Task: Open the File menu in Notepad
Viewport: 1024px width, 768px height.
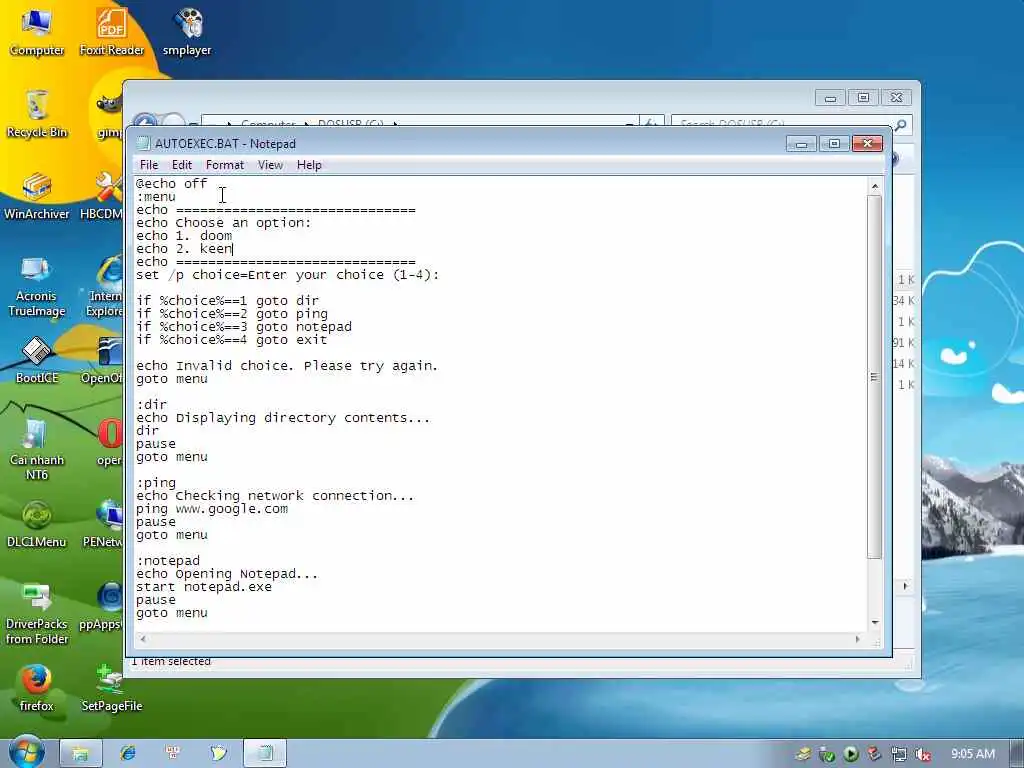Action: (149, 165)
